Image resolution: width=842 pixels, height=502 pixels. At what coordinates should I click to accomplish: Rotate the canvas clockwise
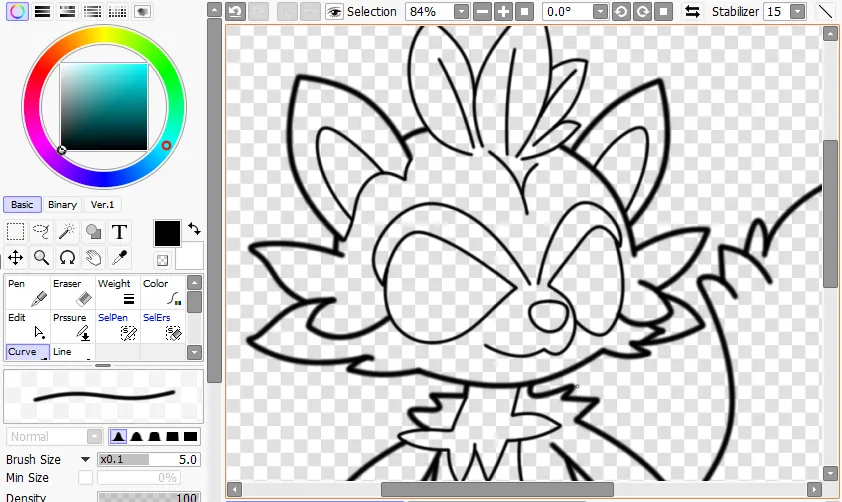(642, 11)
